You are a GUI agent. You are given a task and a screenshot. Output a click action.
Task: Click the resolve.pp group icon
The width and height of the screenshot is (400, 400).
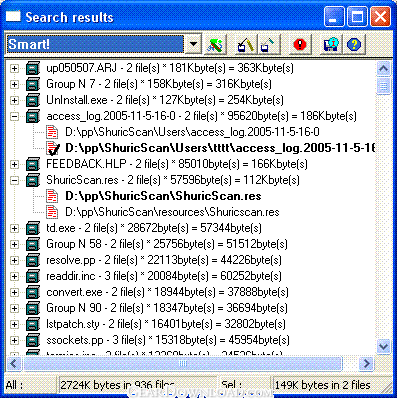33,260
